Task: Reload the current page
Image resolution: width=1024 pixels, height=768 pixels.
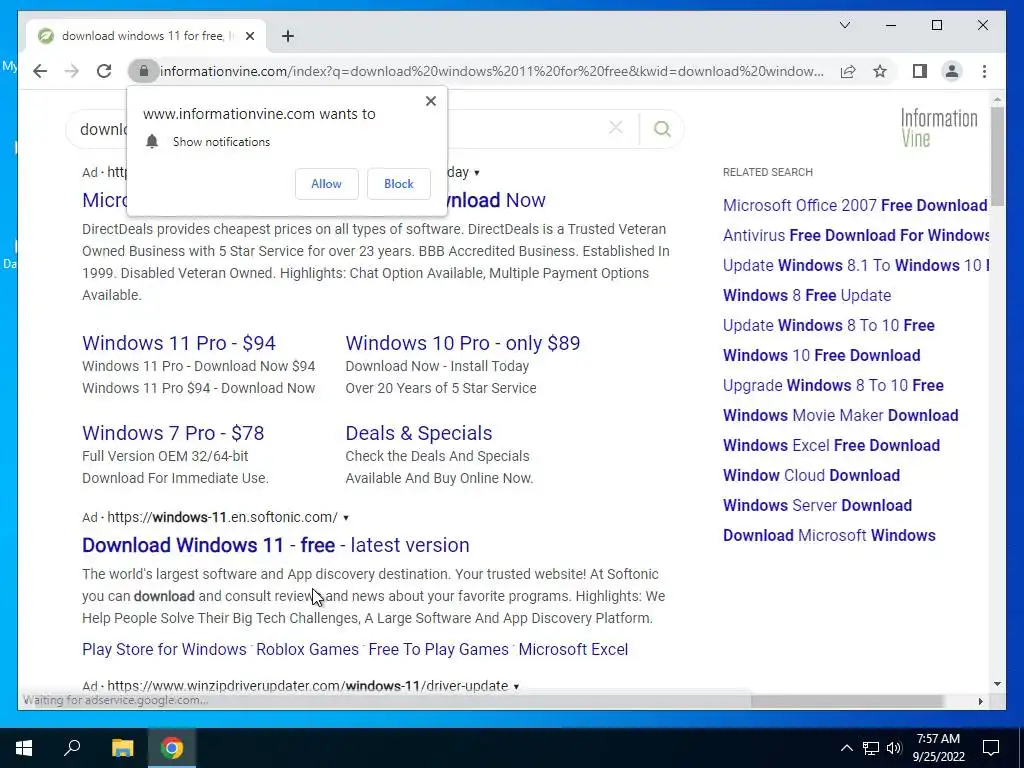Action: pyautogui.click(x=104, y=71)
